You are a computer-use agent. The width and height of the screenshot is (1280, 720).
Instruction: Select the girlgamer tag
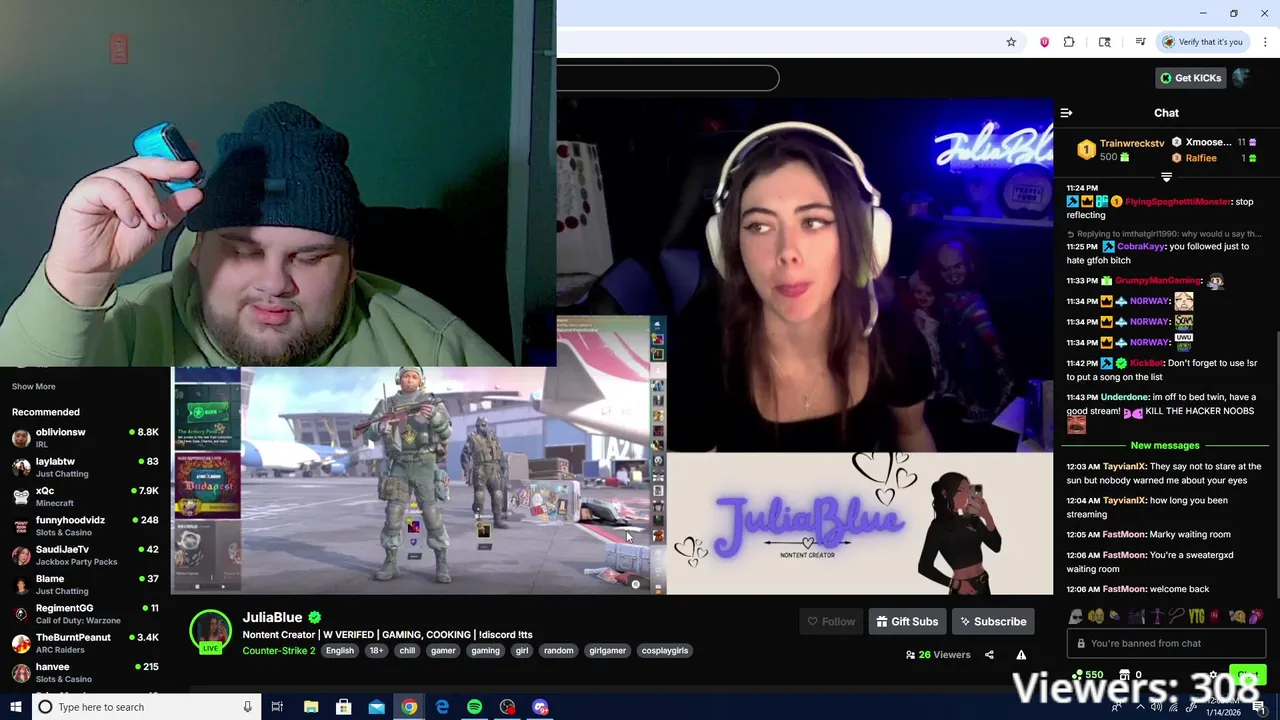(607, 651)
